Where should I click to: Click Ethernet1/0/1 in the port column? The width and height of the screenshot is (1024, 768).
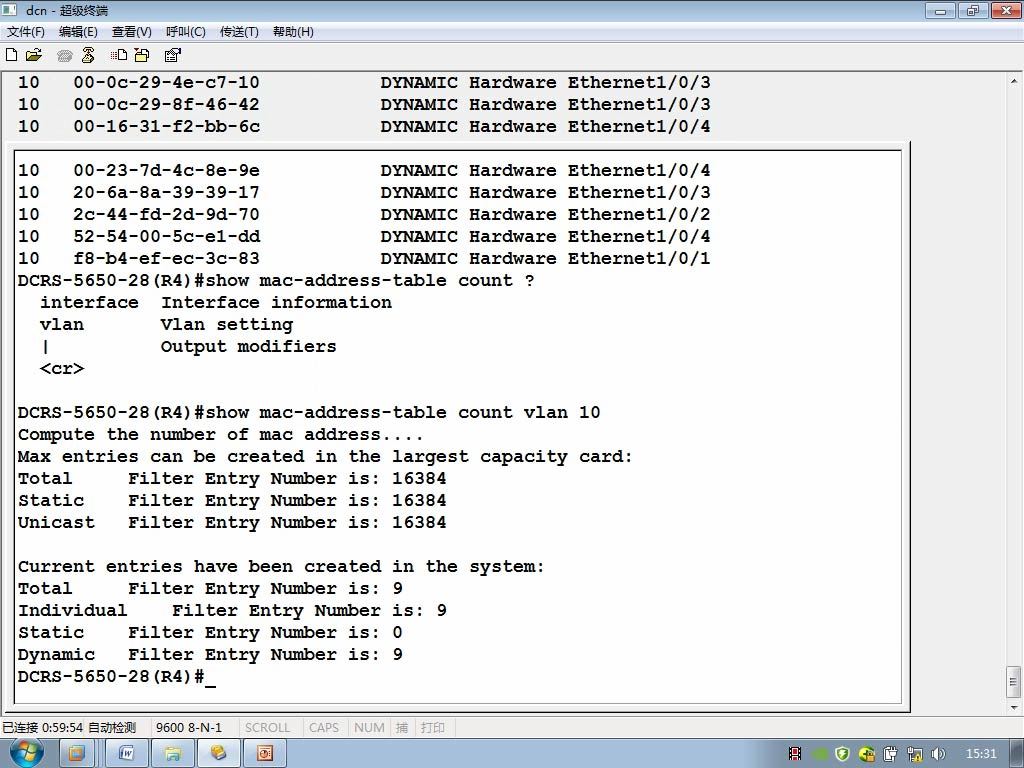point(639,259)
